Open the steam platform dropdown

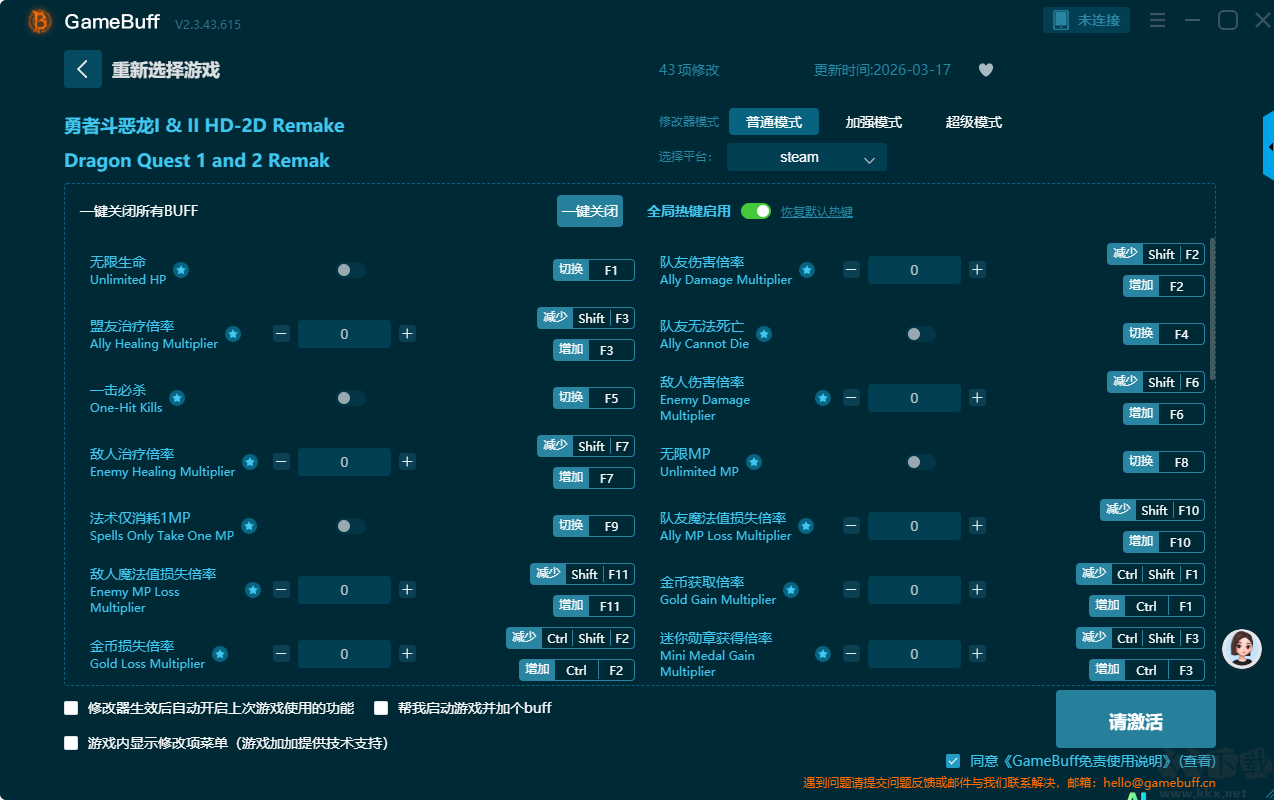(807, 157)
